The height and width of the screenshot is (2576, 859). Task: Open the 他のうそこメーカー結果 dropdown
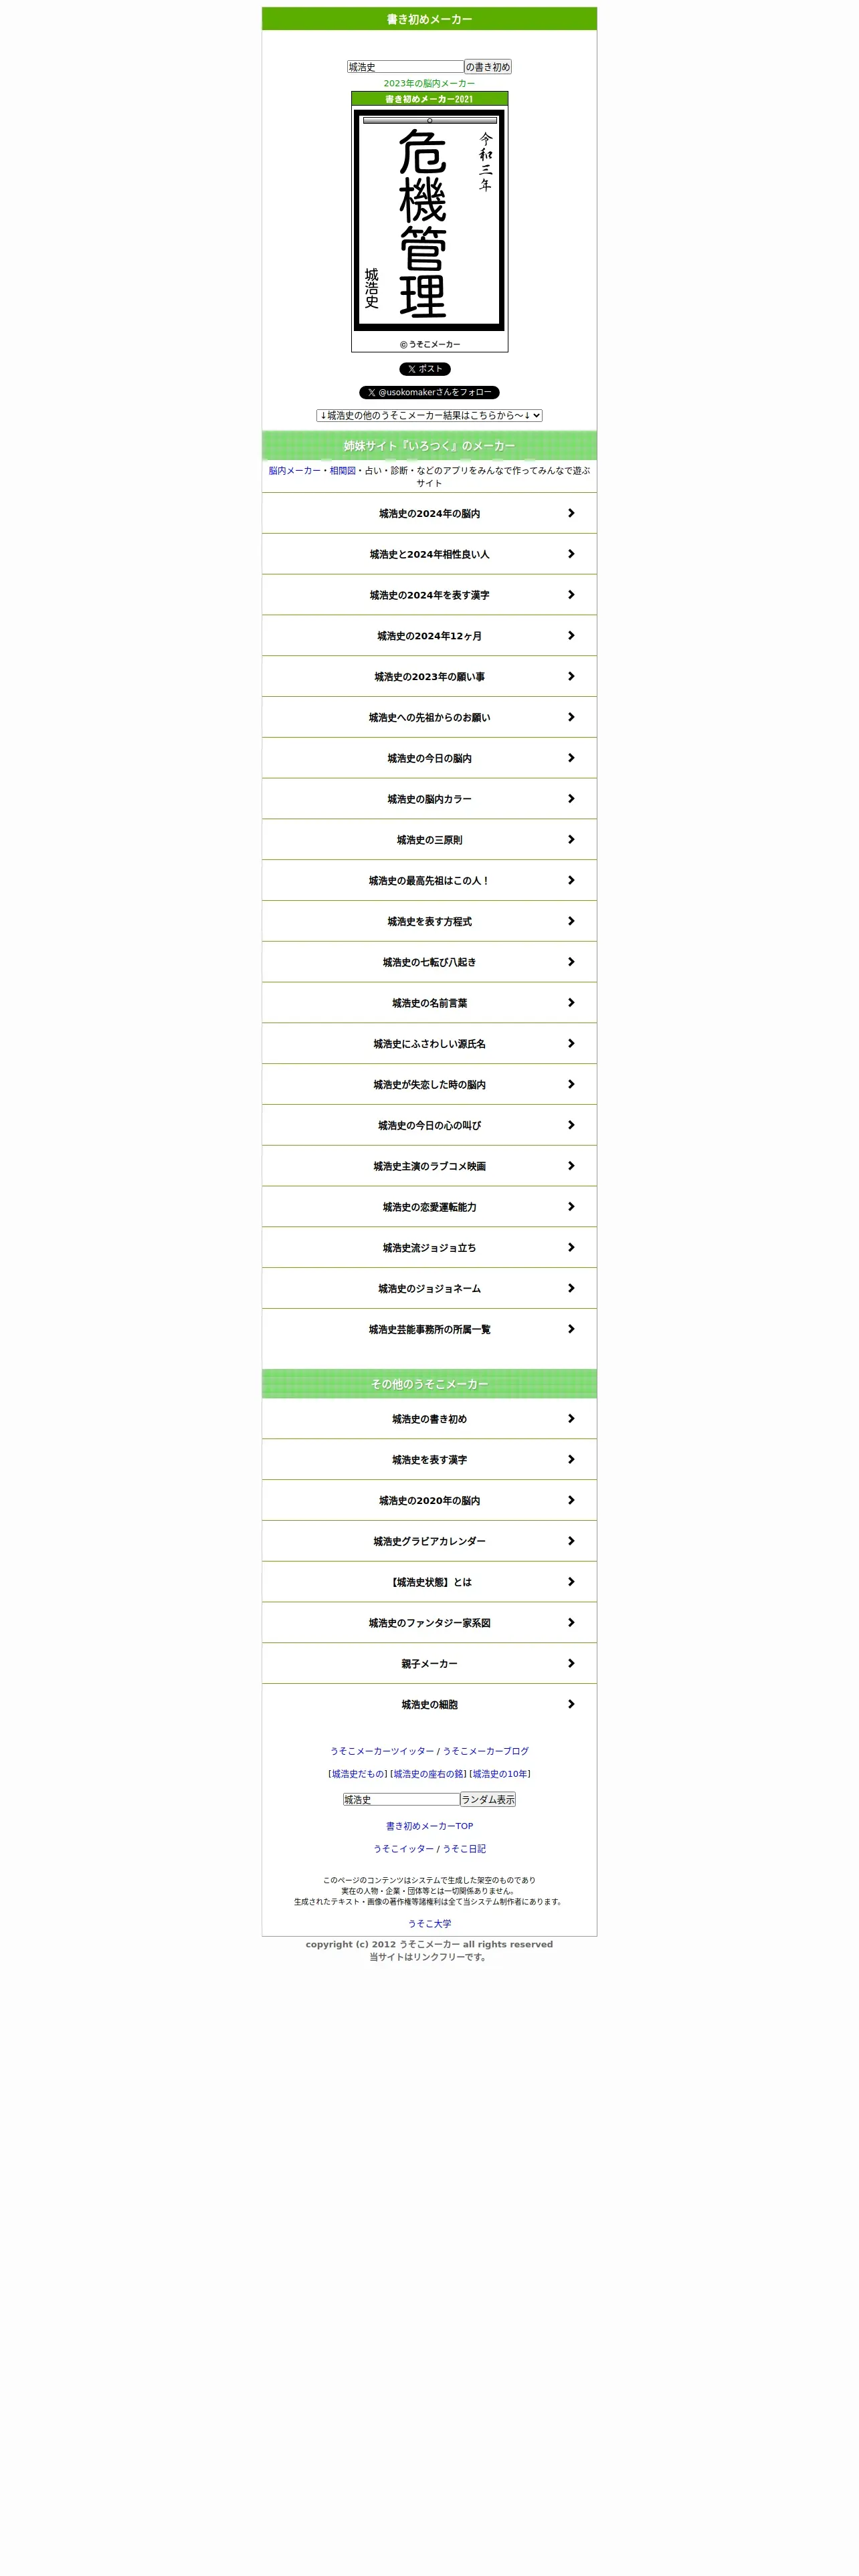pos(429,415)
